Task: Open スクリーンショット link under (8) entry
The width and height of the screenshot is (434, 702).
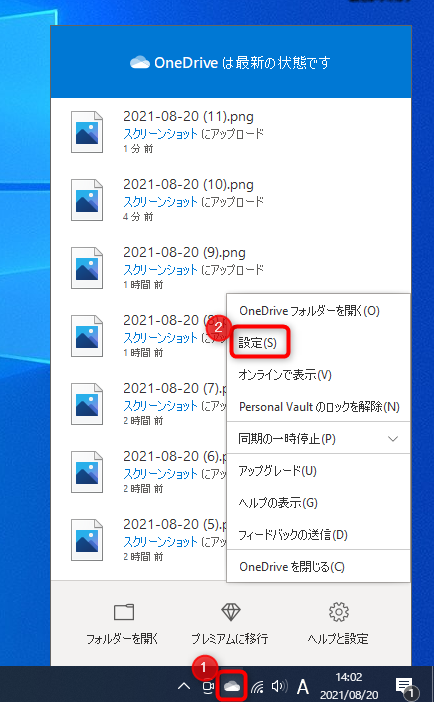Action: 160,338
